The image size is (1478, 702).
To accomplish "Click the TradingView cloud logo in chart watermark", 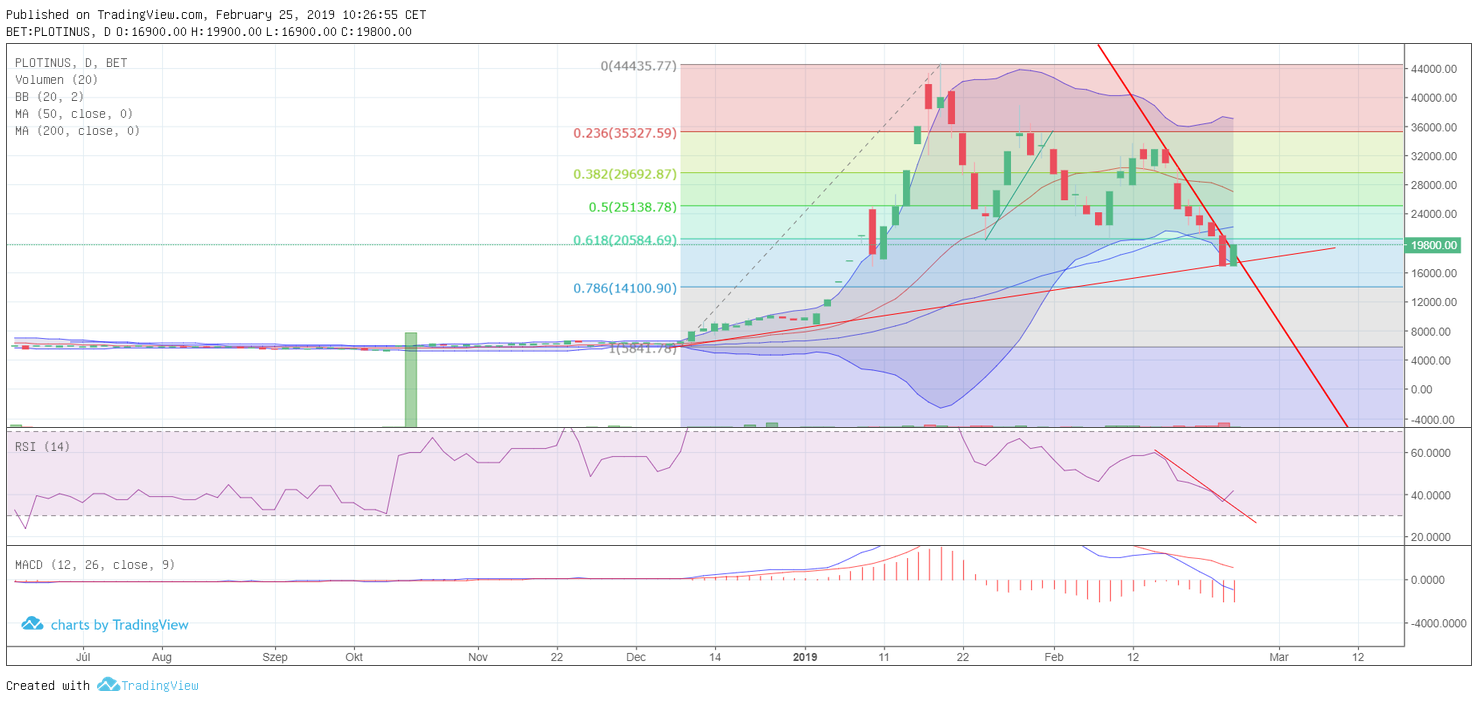I will pyautogui.click(x=32, y=624).
